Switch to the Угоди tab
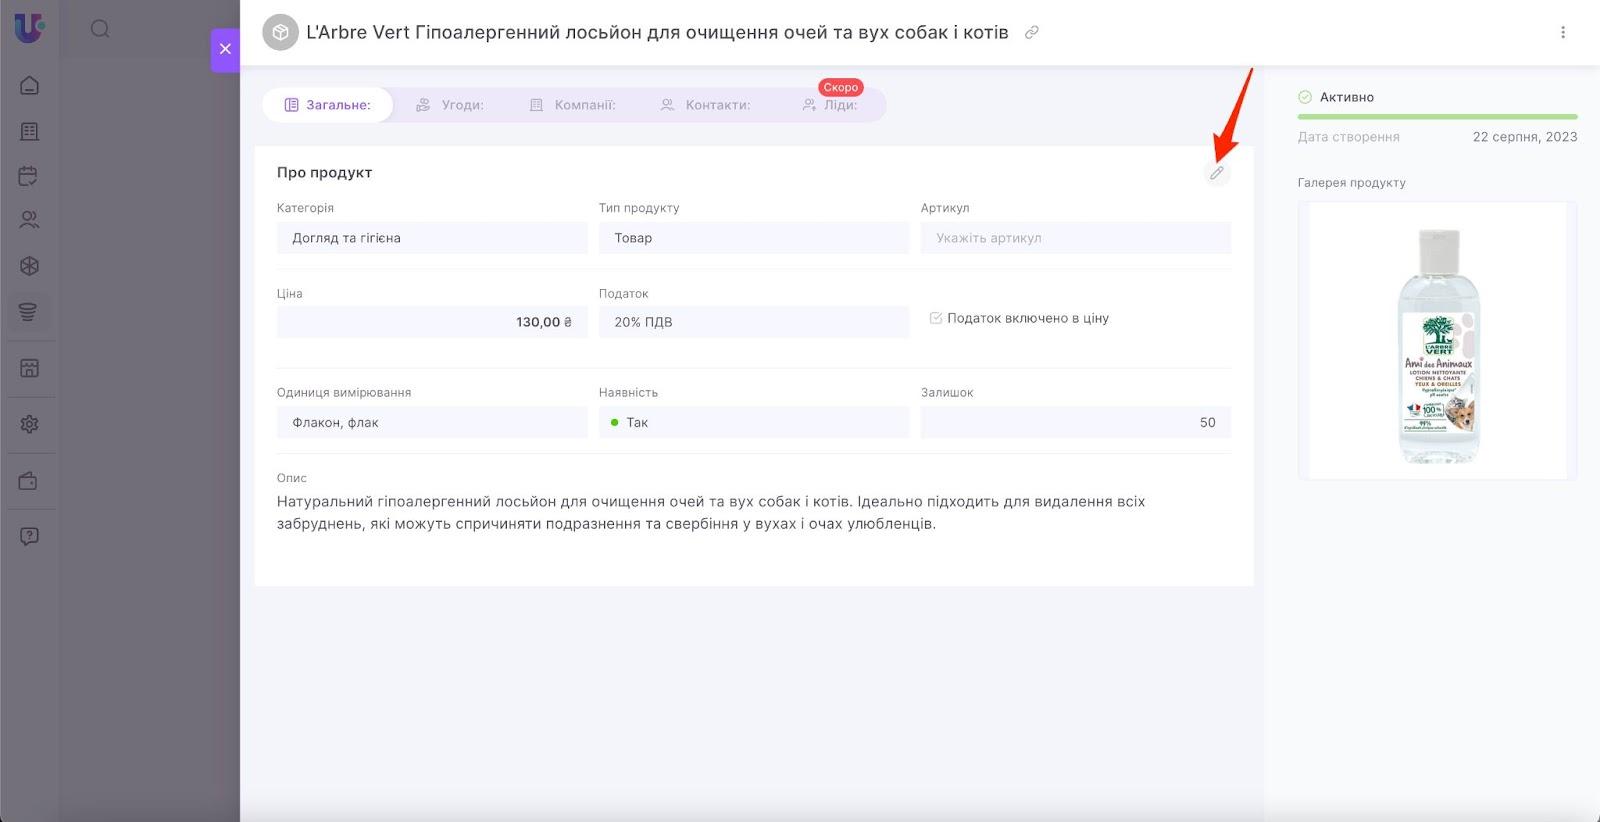This screenshot has height=822, width=1600. pos(450,105)
